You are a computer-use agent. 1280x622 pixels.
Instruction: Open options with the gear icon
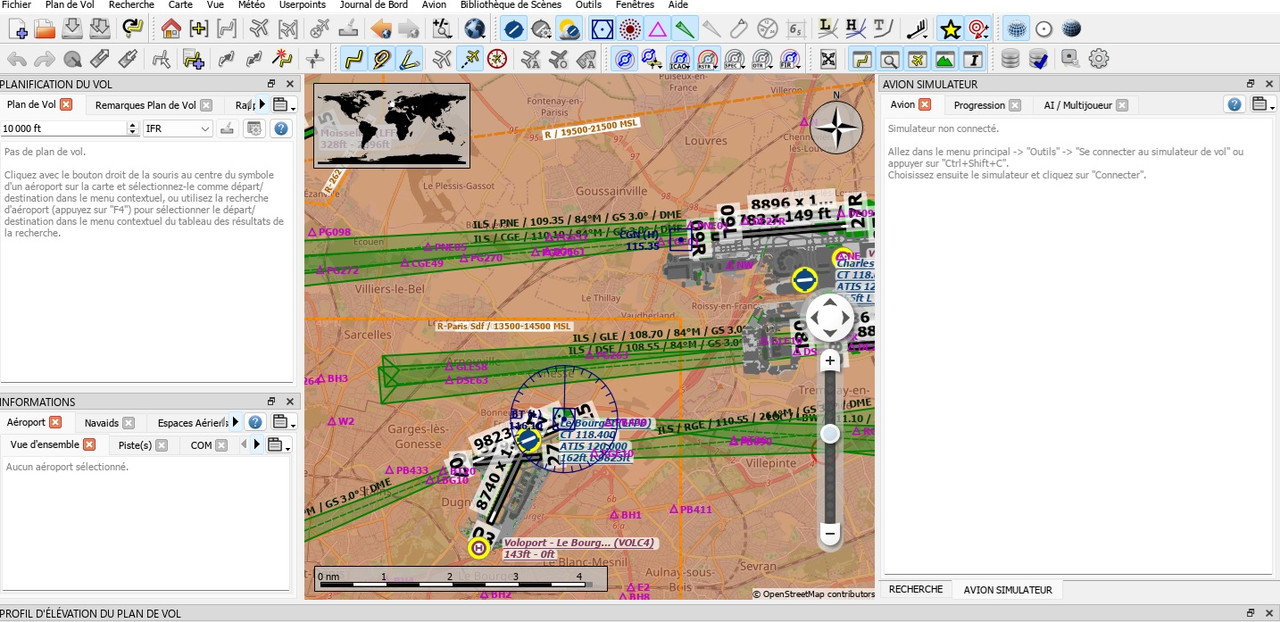[1098, 59]
